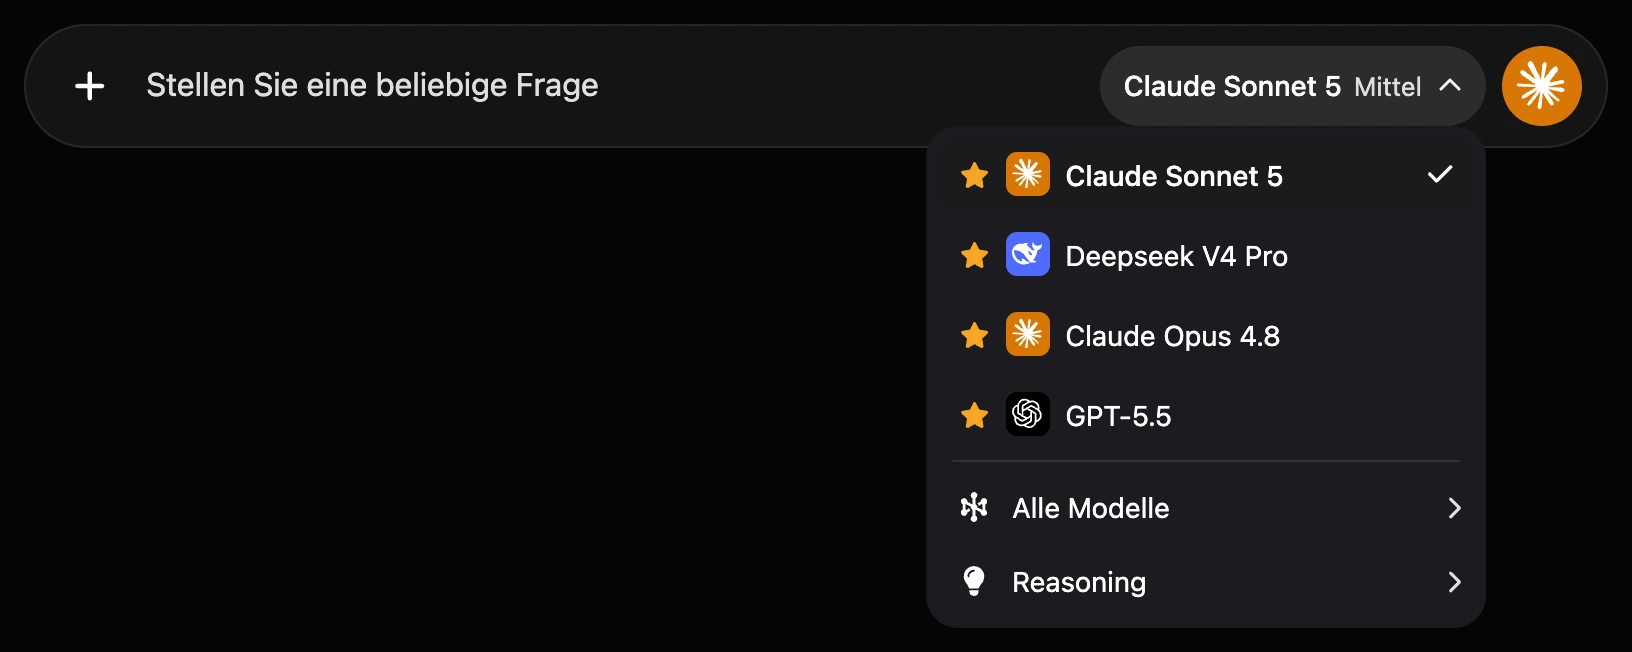
Task: Click the Alle Modelle network icon
Action: pyautogui.click(x=974, y=508)
